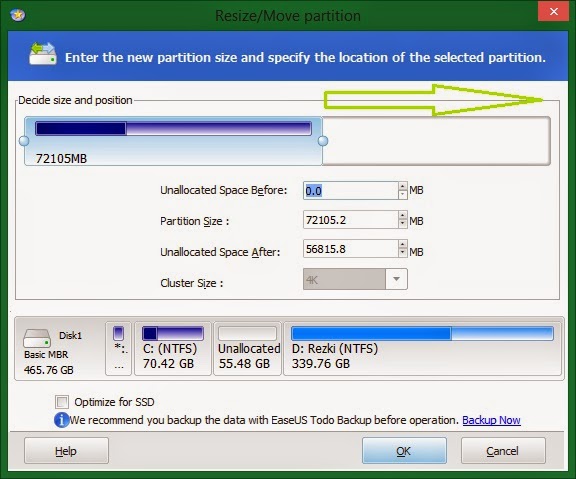This screenshot has height=479, width=576.
Task: Click the blue info icon near backup recommendation
Action: (x=61, y=420)
